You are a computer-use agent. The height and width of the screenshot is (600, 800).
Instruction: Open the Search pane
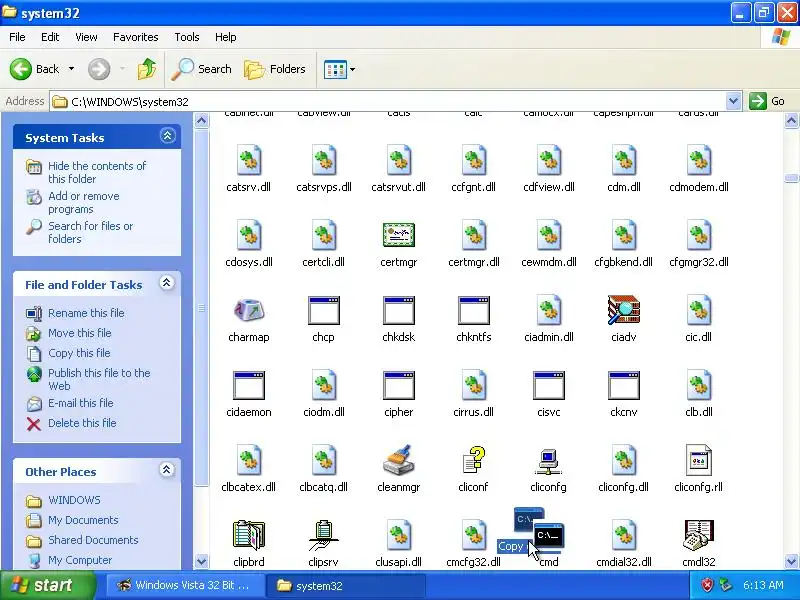202,69
